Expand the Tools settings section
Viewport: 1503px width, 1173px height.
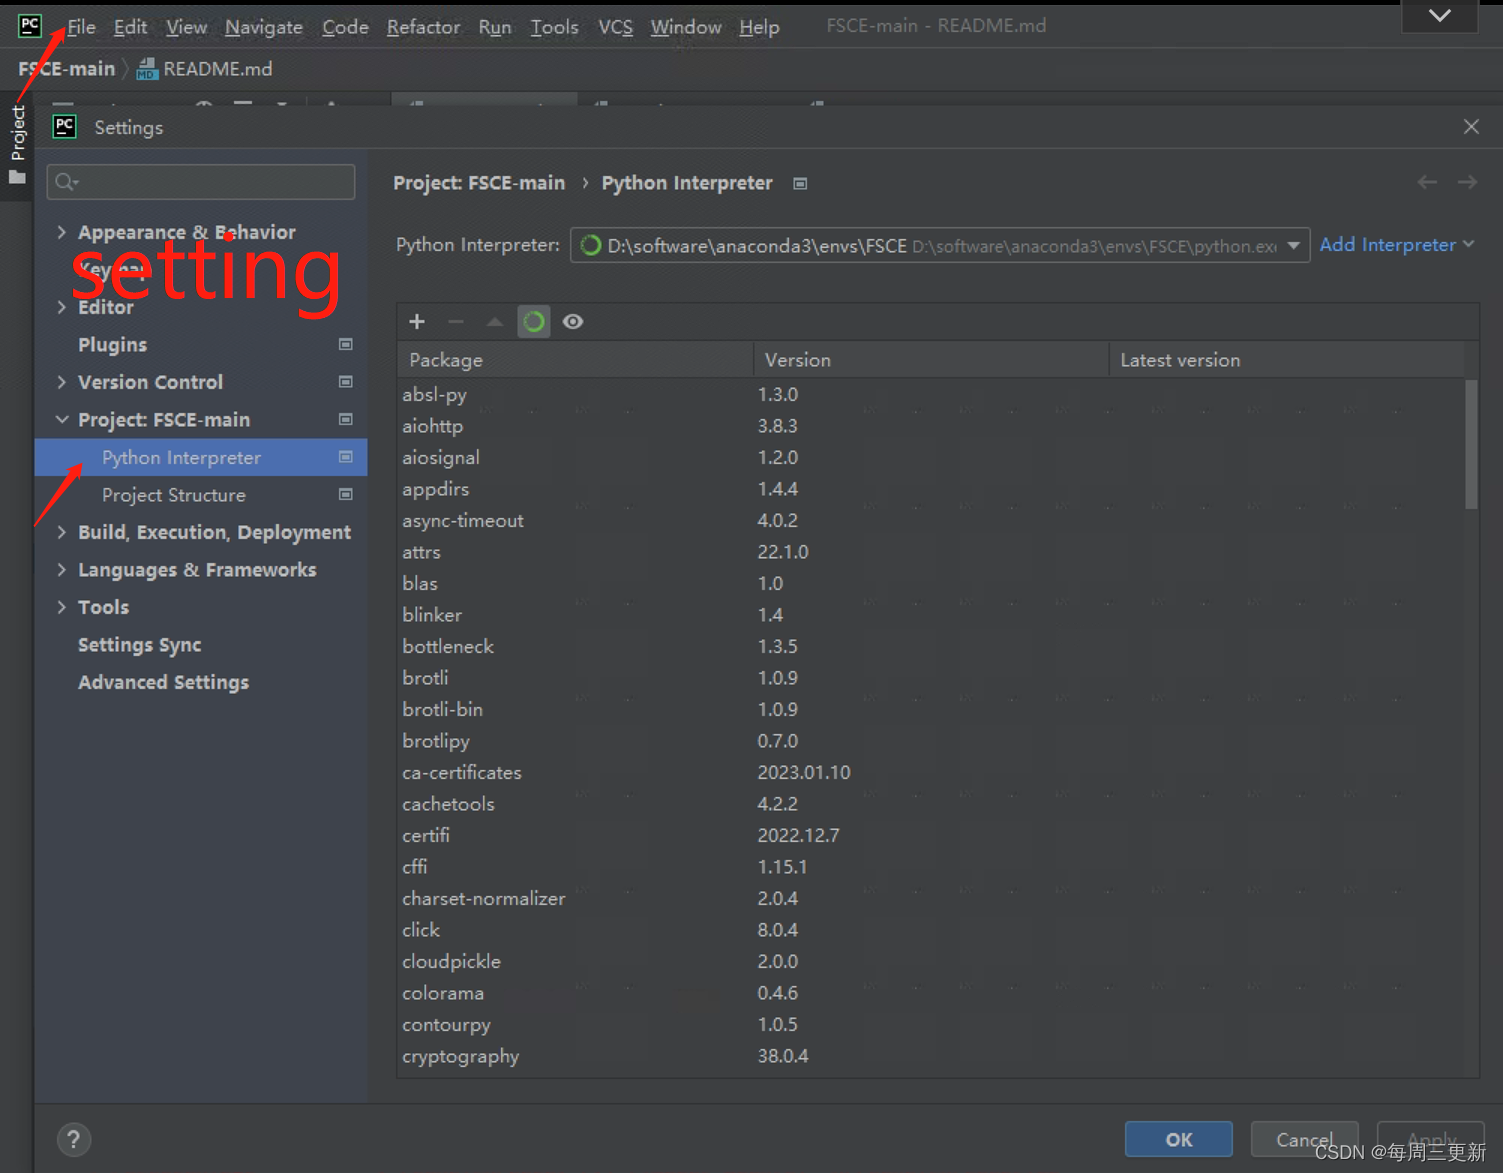[x=62, y=607]
